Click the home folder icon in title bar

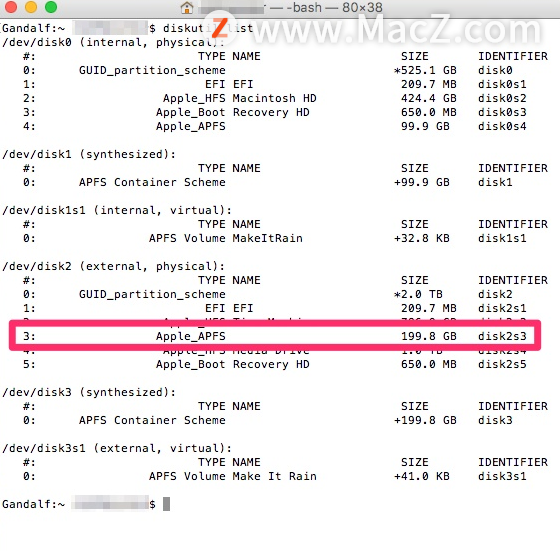(186, 7)
